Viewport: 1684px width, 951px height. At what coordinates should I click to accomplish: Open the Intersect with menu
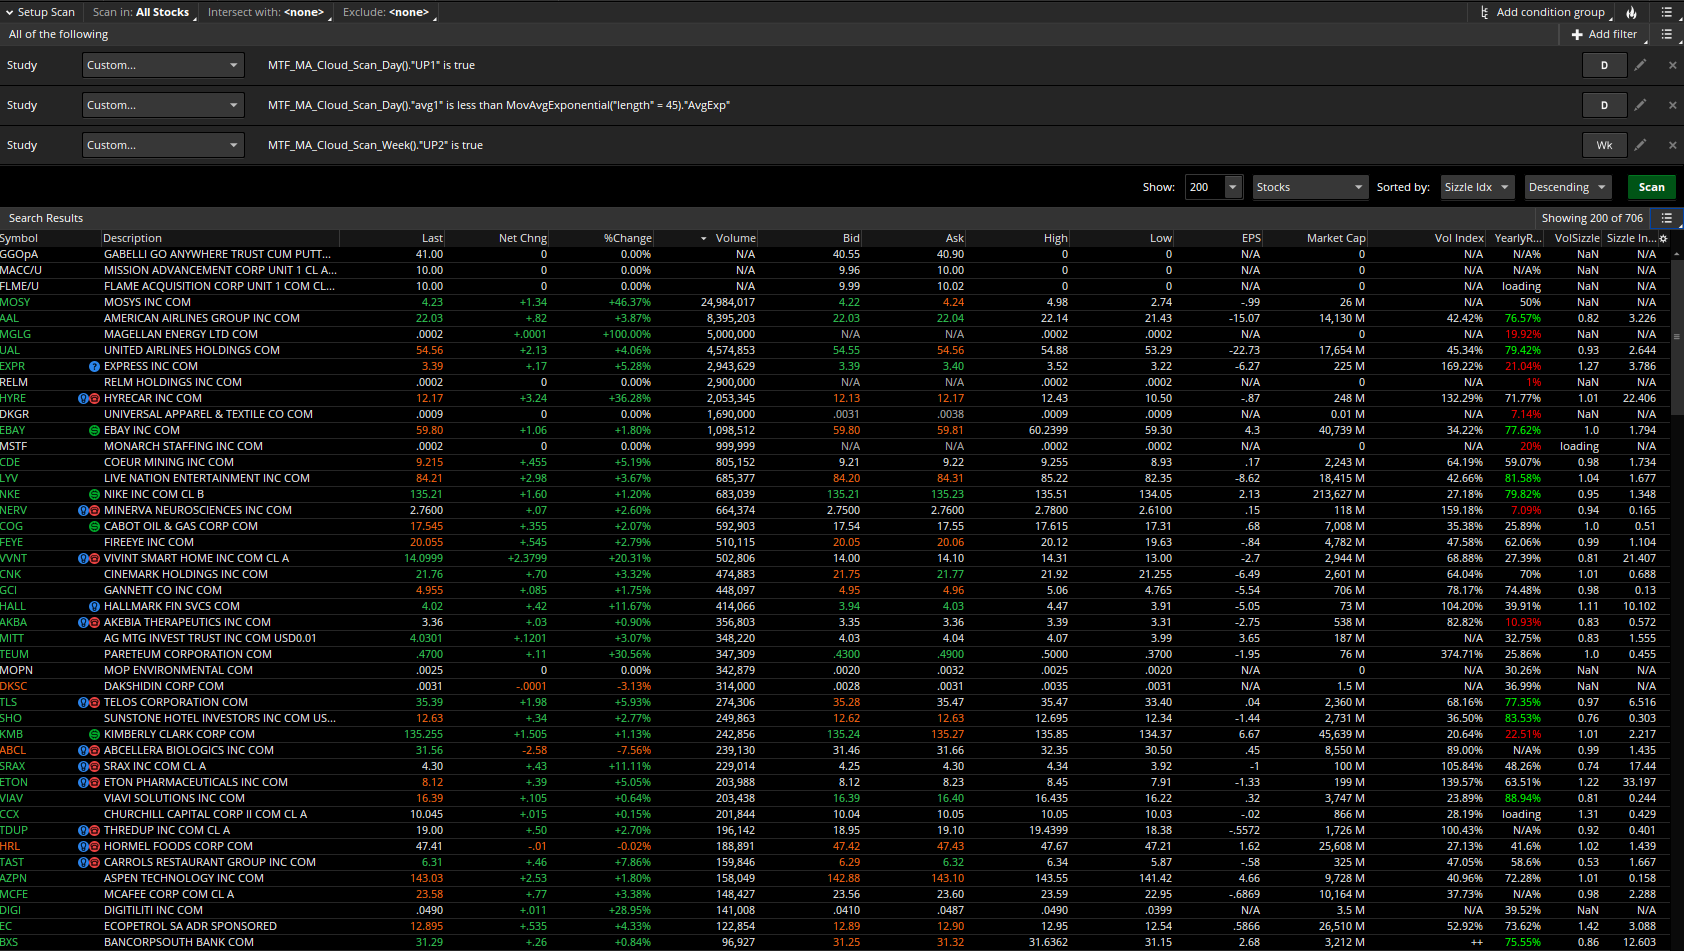[266, 12]
